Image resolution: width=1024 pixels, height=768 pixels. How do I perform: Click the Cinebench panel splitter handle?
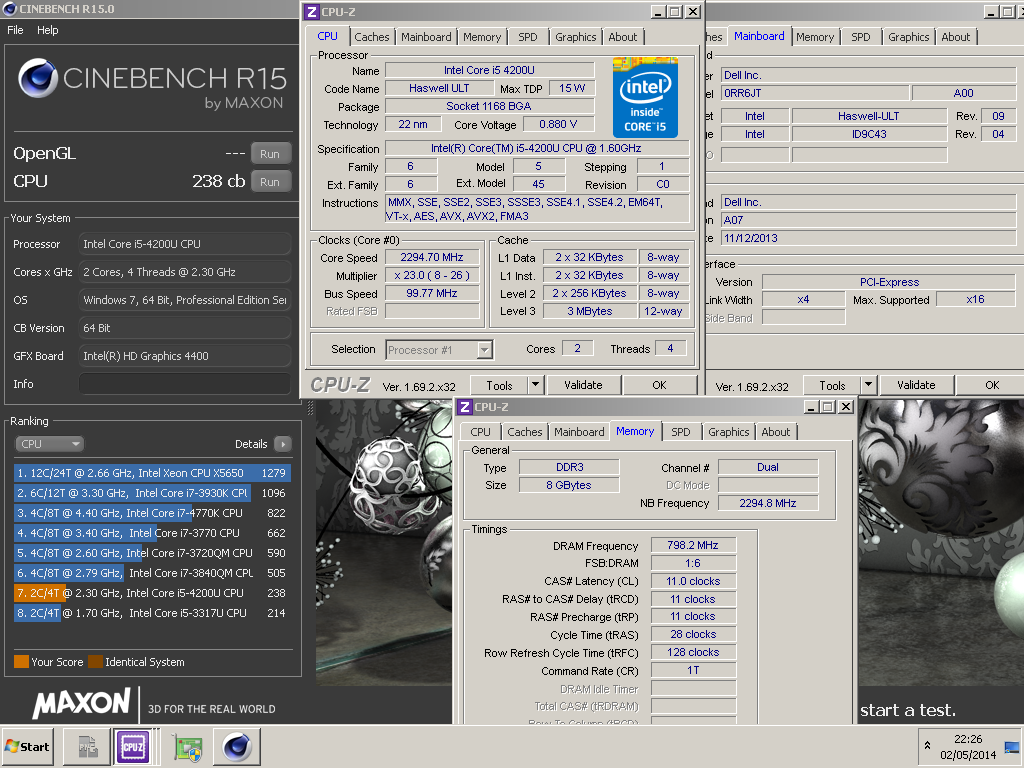[310, 408]
